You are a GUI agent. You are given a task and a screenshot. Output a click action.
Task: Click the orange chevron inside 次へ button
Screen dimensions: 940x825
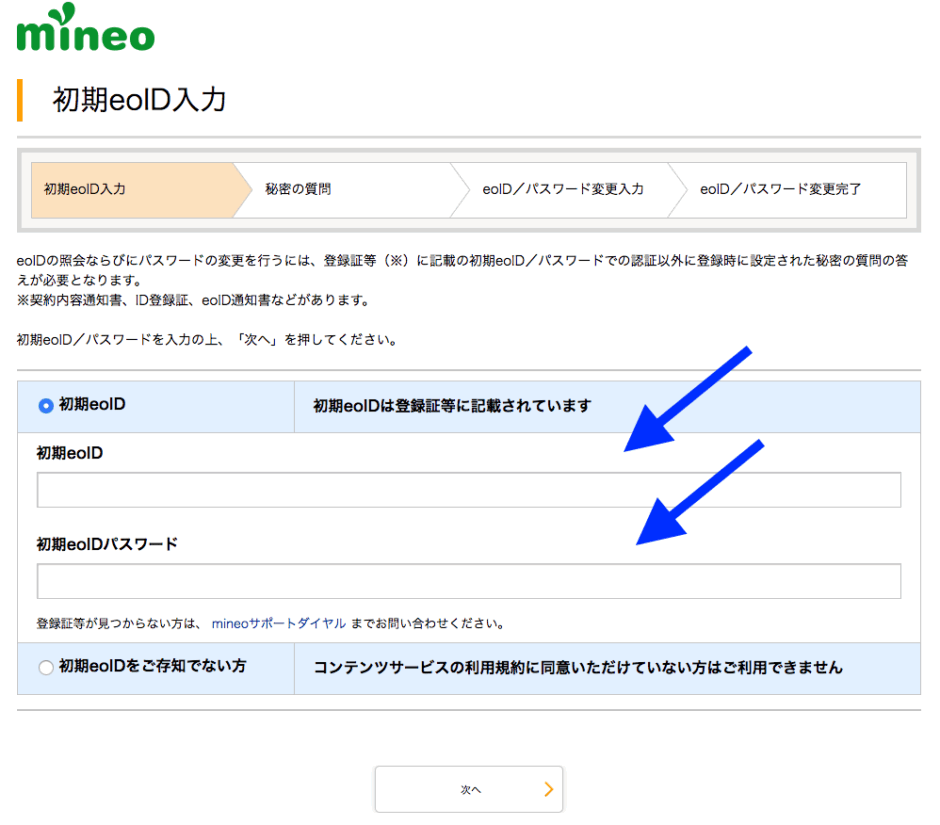[548, 789]
